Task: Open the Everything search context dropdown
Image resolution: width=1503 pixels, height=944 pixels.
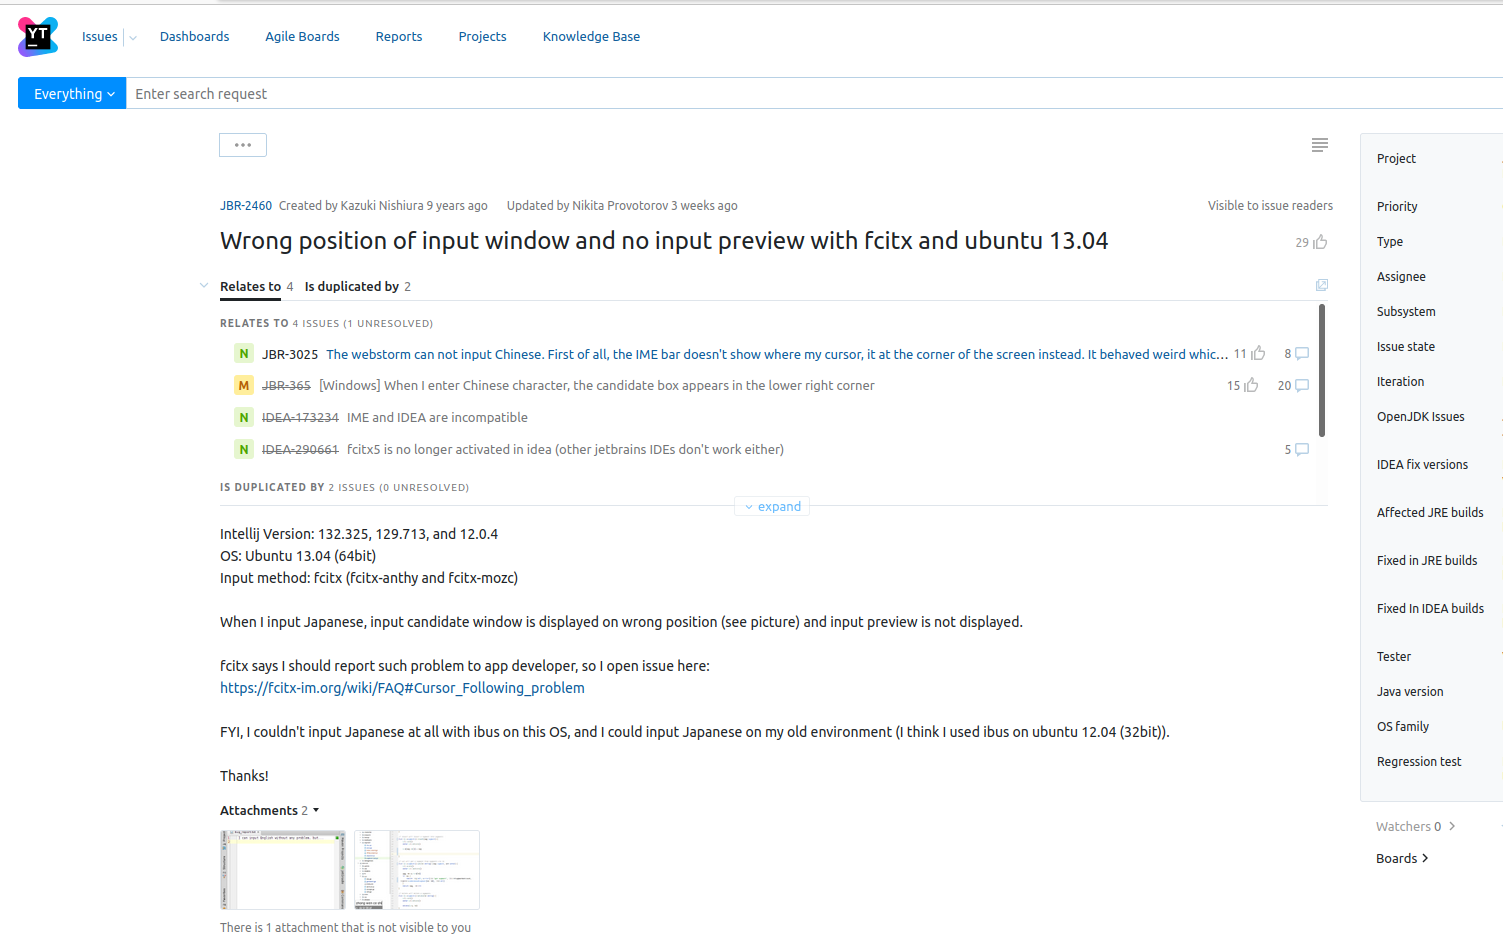Action: coord(72,93)
